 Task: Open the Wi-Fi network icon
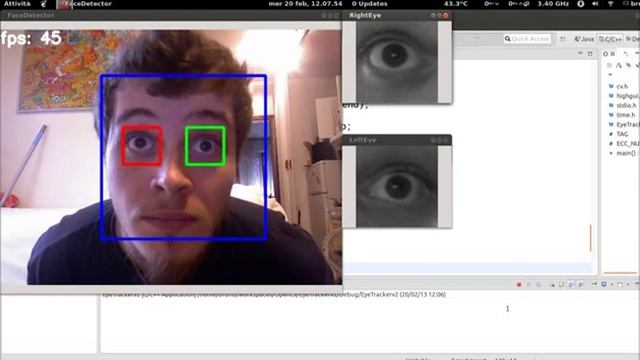click(x=611, y=4)
